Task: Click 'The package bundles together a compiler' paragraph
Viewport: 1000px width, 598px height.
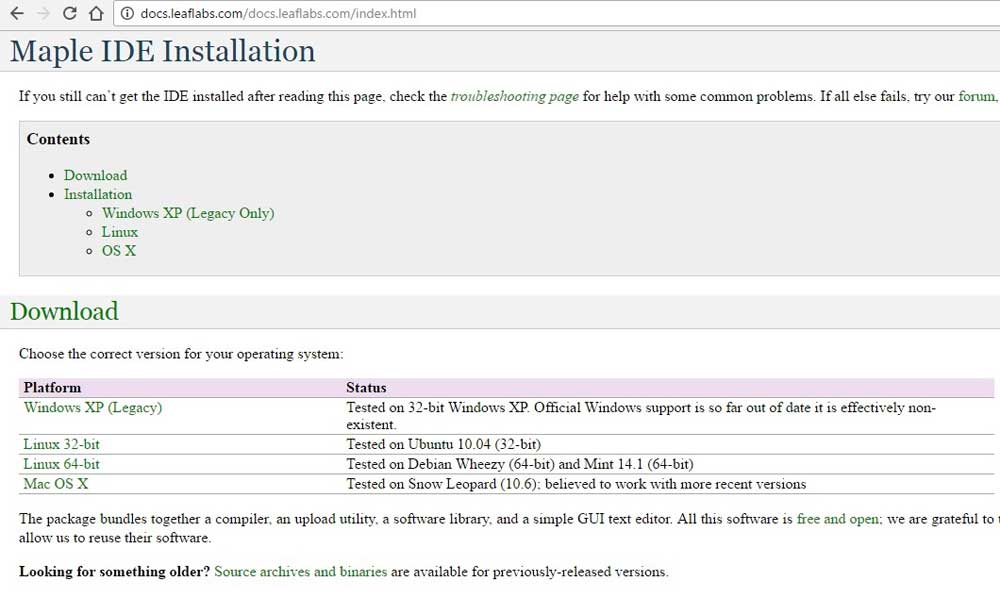Action: click(507, 529)
